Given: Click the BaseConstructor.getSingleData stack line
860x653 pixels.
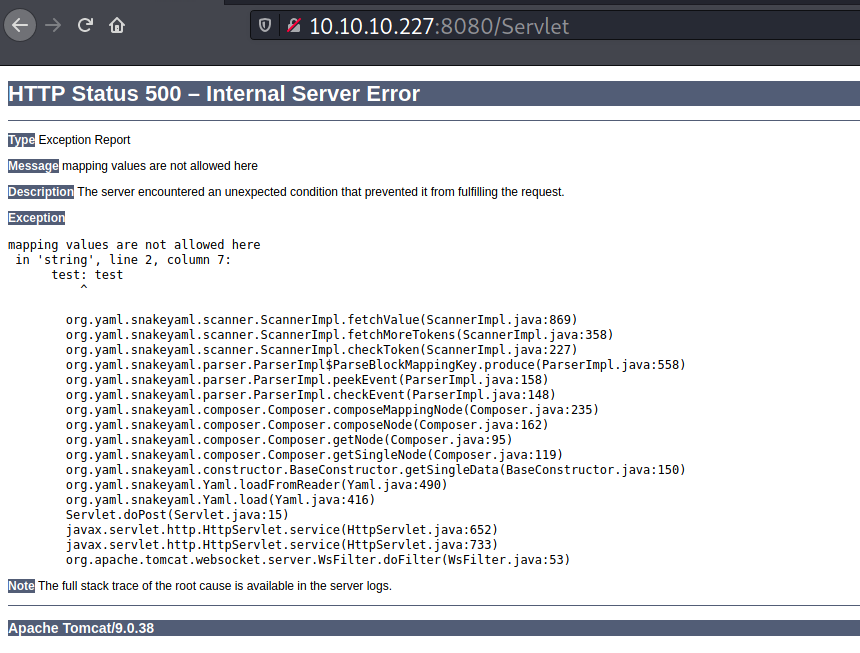Looking at the screenshot, I should pos(375,470).
